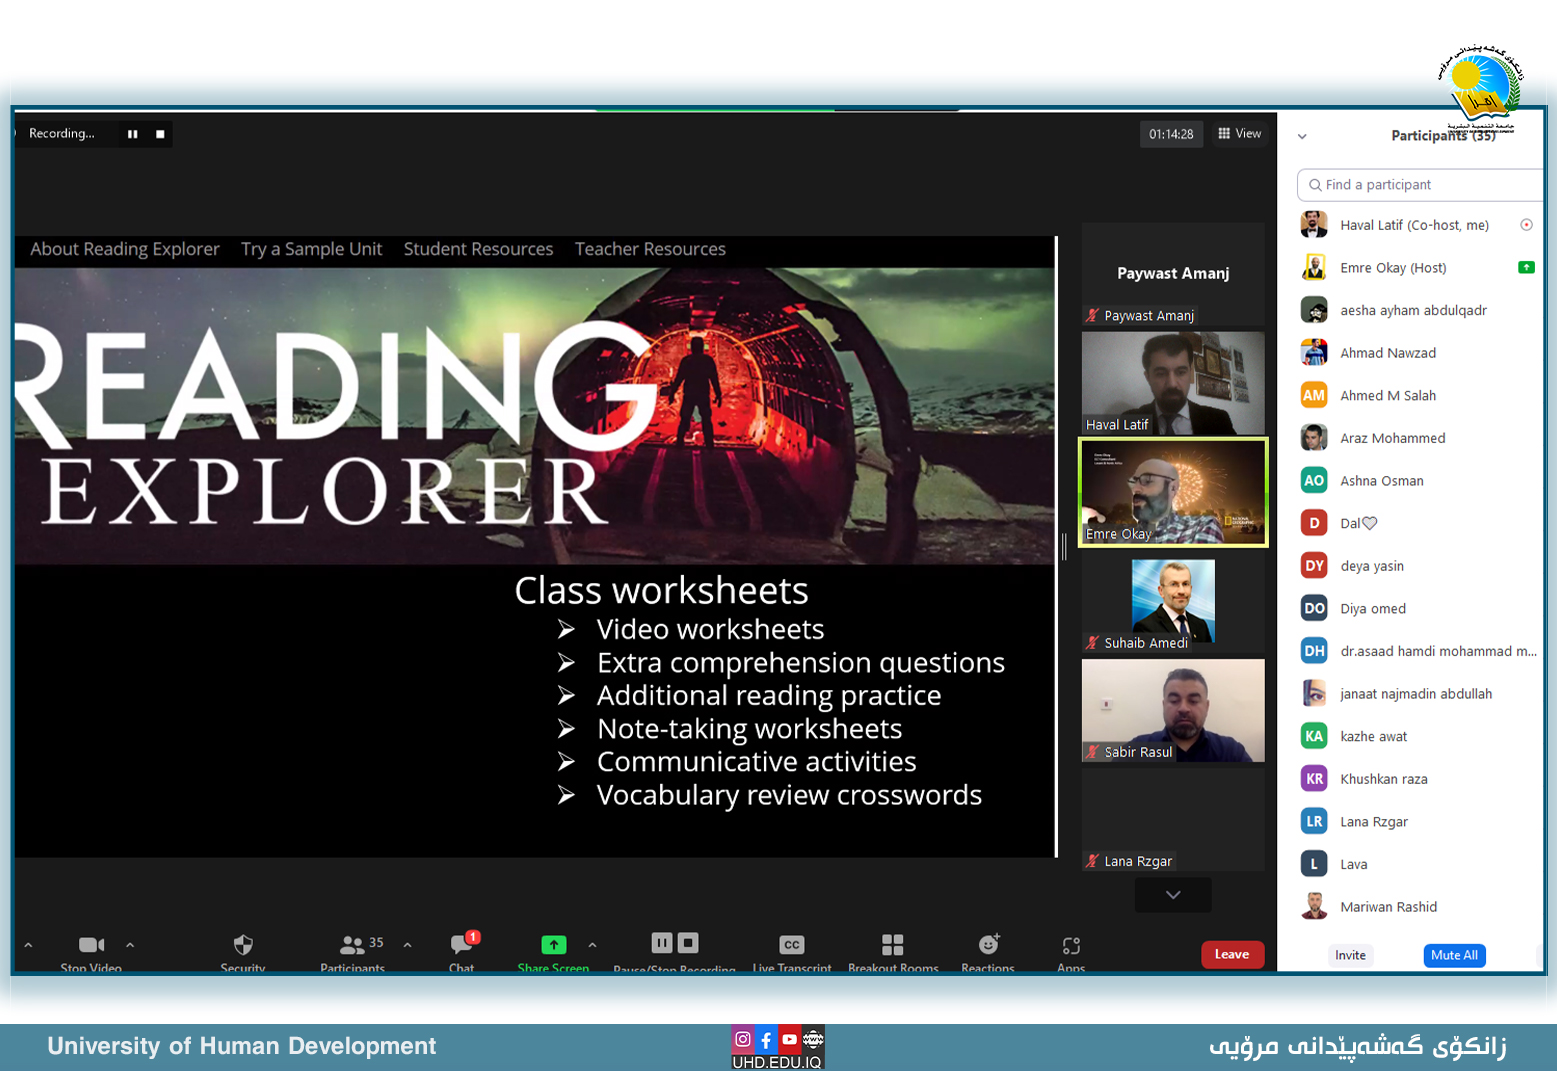Click the meeting timer 01:14:28

point(1171,134)
